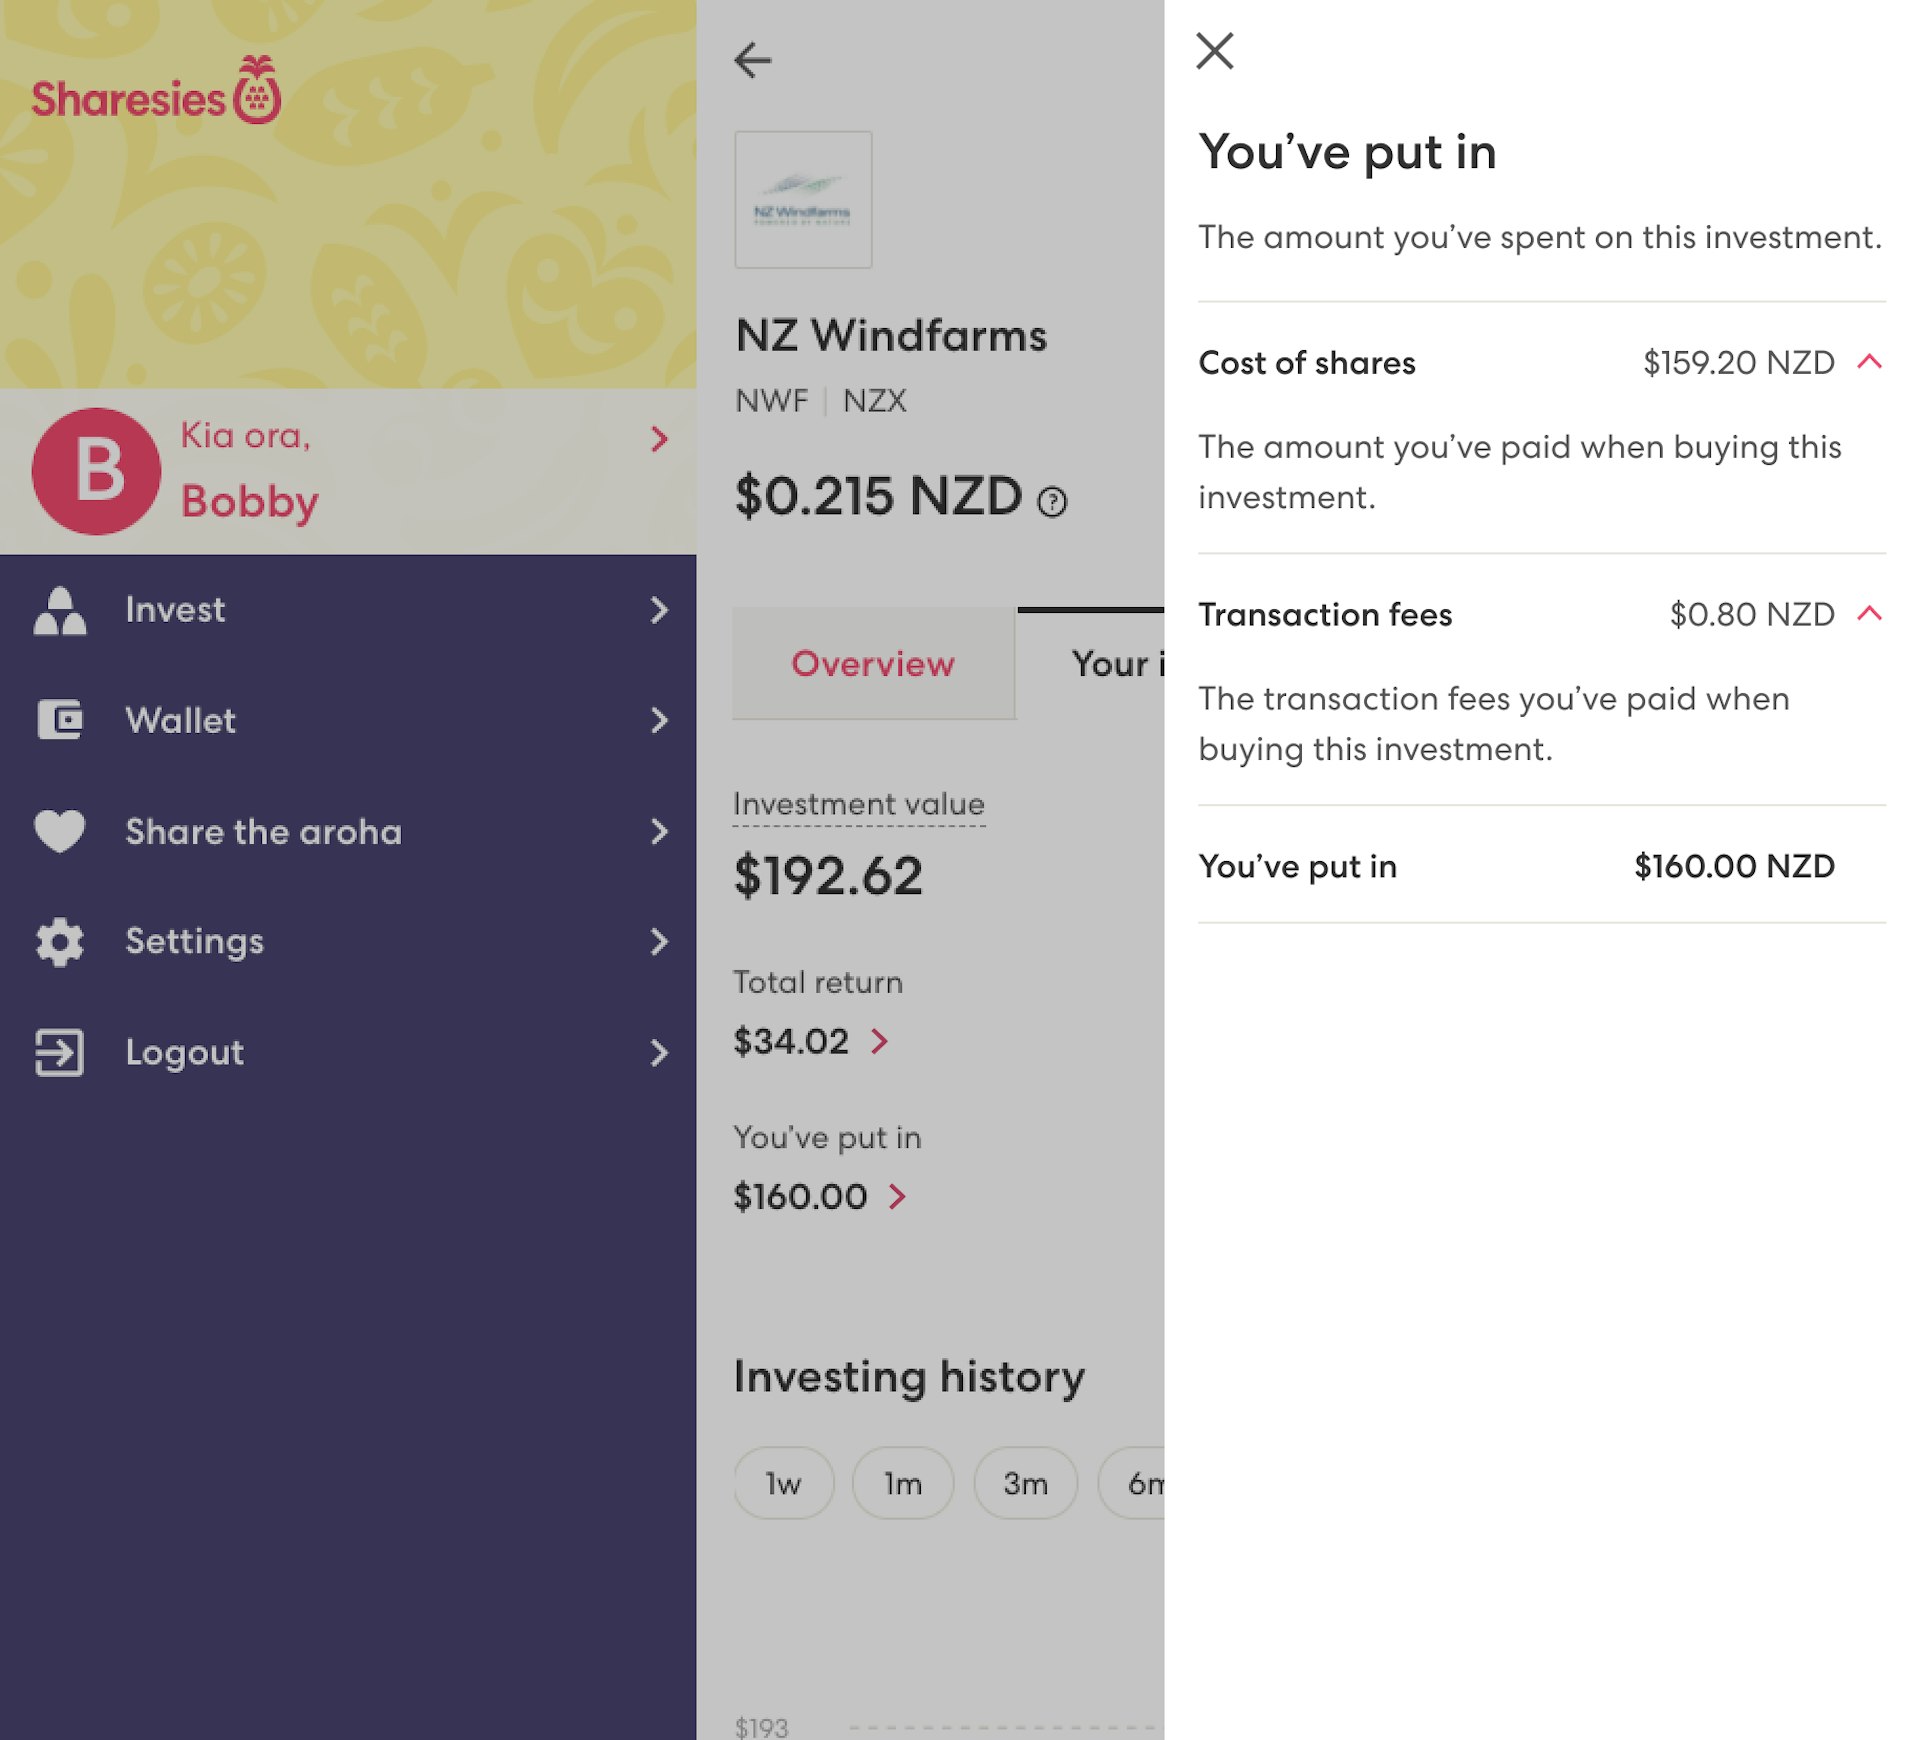Collapse the Cost of shares section
1920x1740 pixels.
pyautogui.click(x=1869, y=362)
